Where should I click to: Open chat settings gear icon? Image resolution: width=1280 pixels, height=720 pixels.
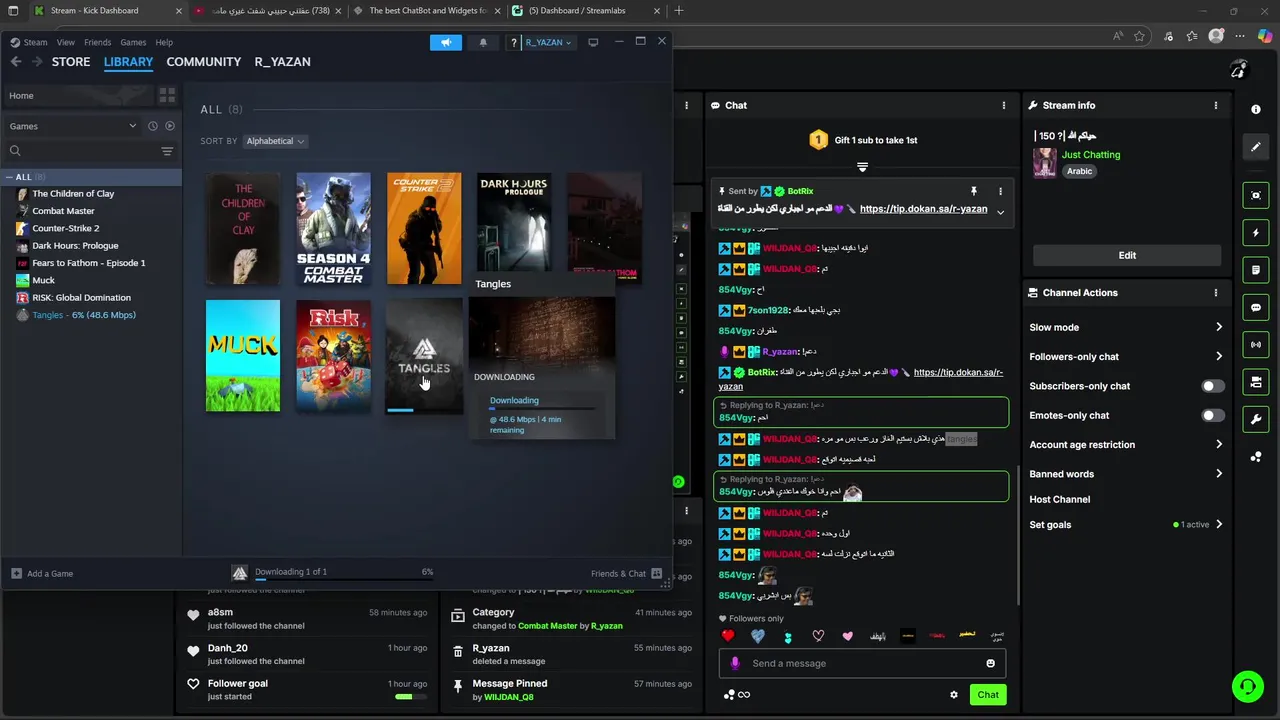pyautogui.click(x=953, y=695)
